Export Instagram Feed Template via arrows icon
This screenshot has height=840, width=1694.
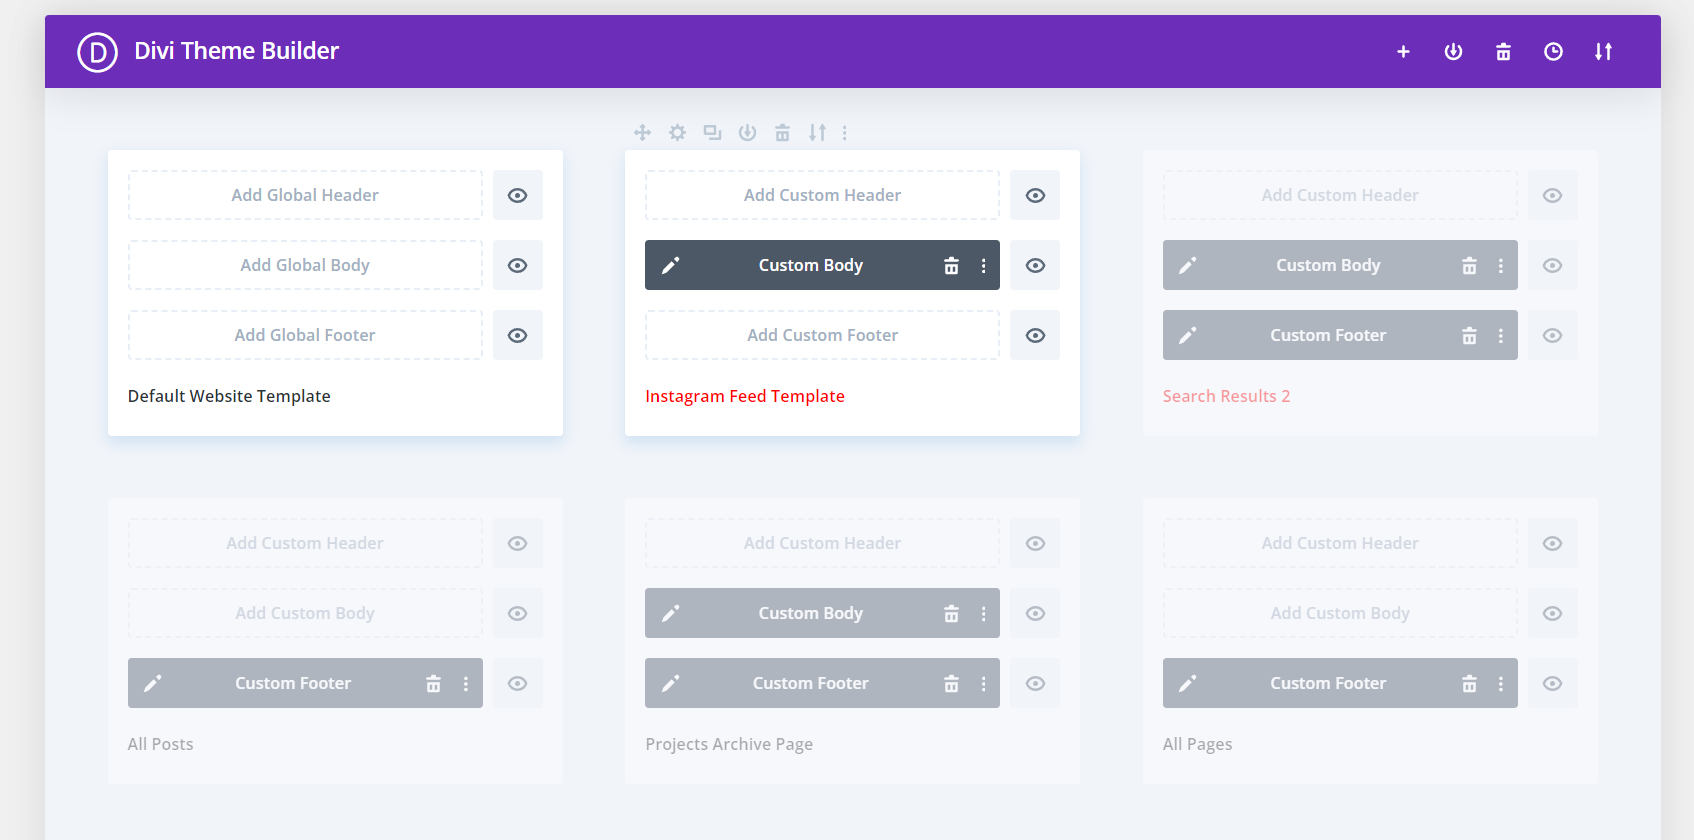(817, 132)
